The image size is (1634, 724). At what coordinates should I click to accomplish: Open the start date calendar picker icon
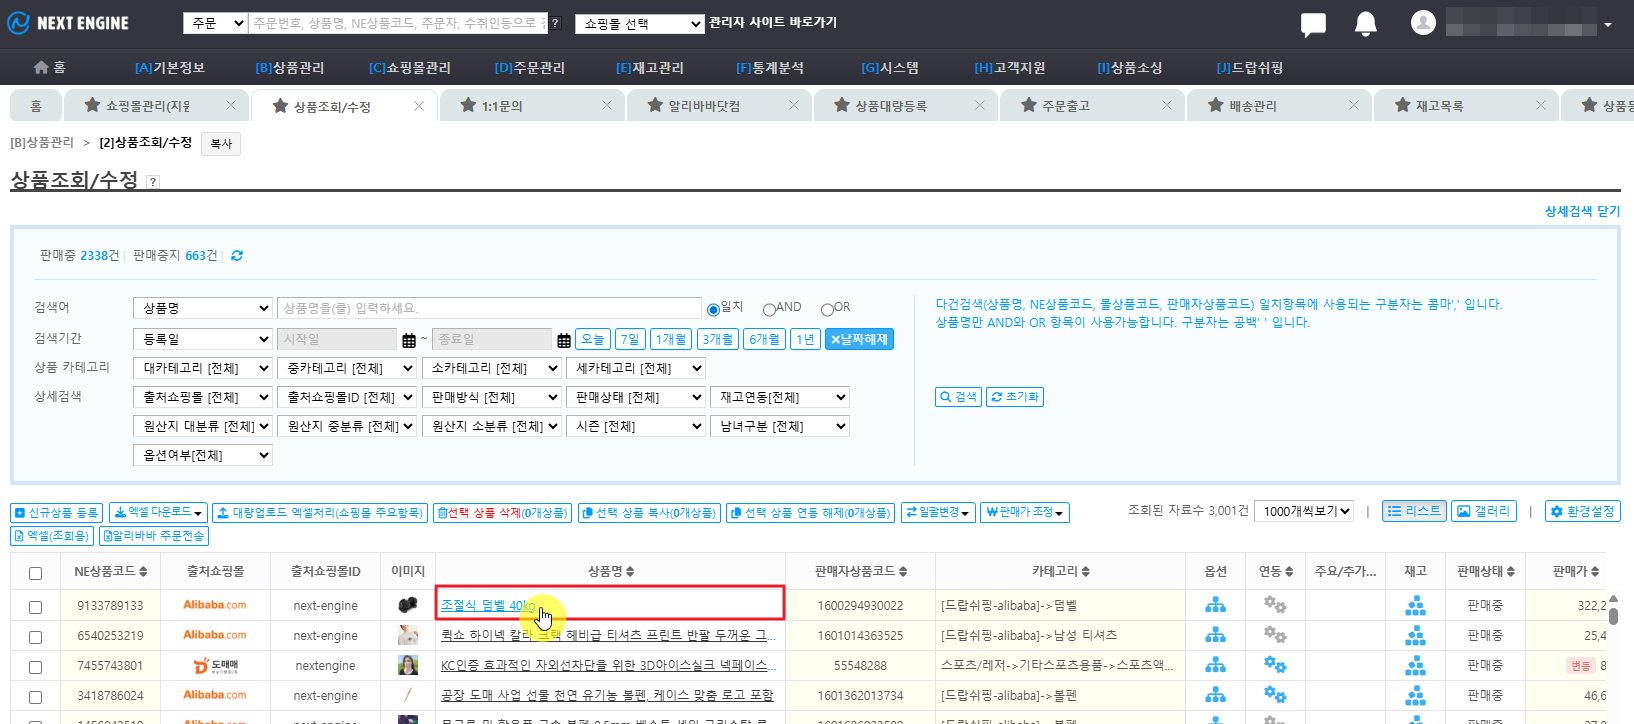pyautogui.click(x=409, y=340)
